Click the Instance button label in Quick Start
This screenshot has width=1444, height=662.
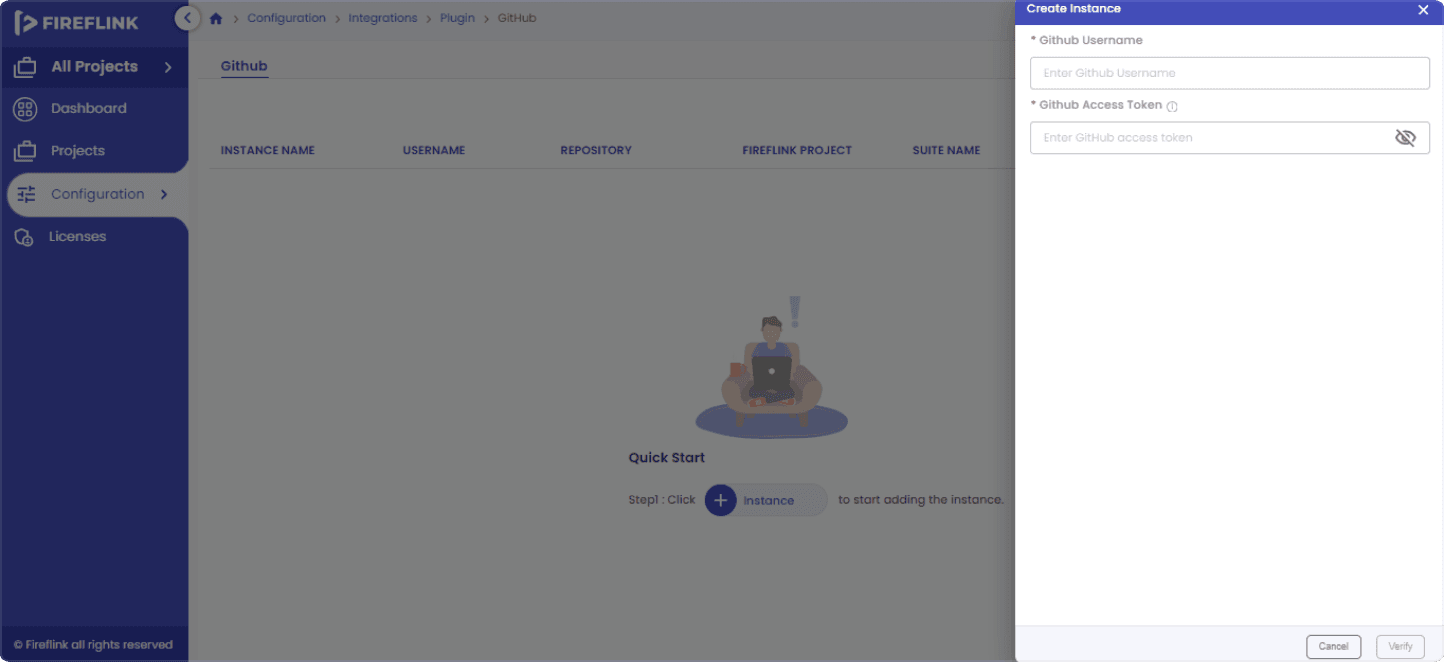768,501
